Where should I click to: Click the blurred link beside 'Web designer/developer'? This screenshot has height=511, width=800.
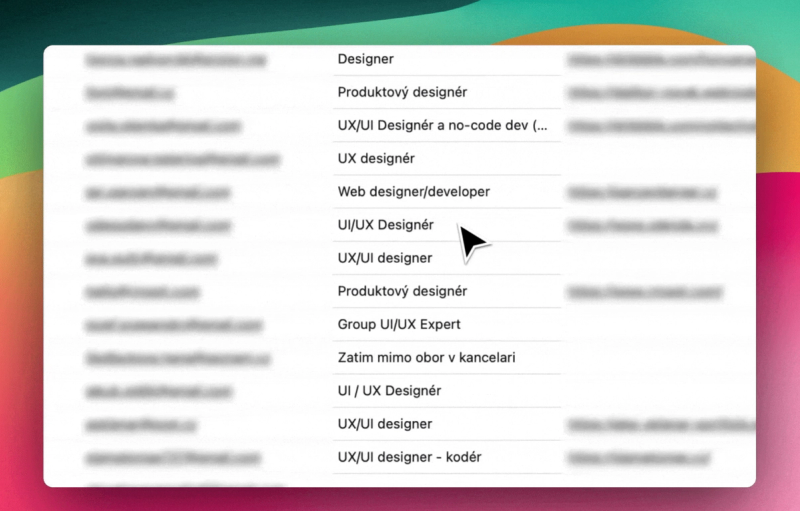[x=642, y=192]
